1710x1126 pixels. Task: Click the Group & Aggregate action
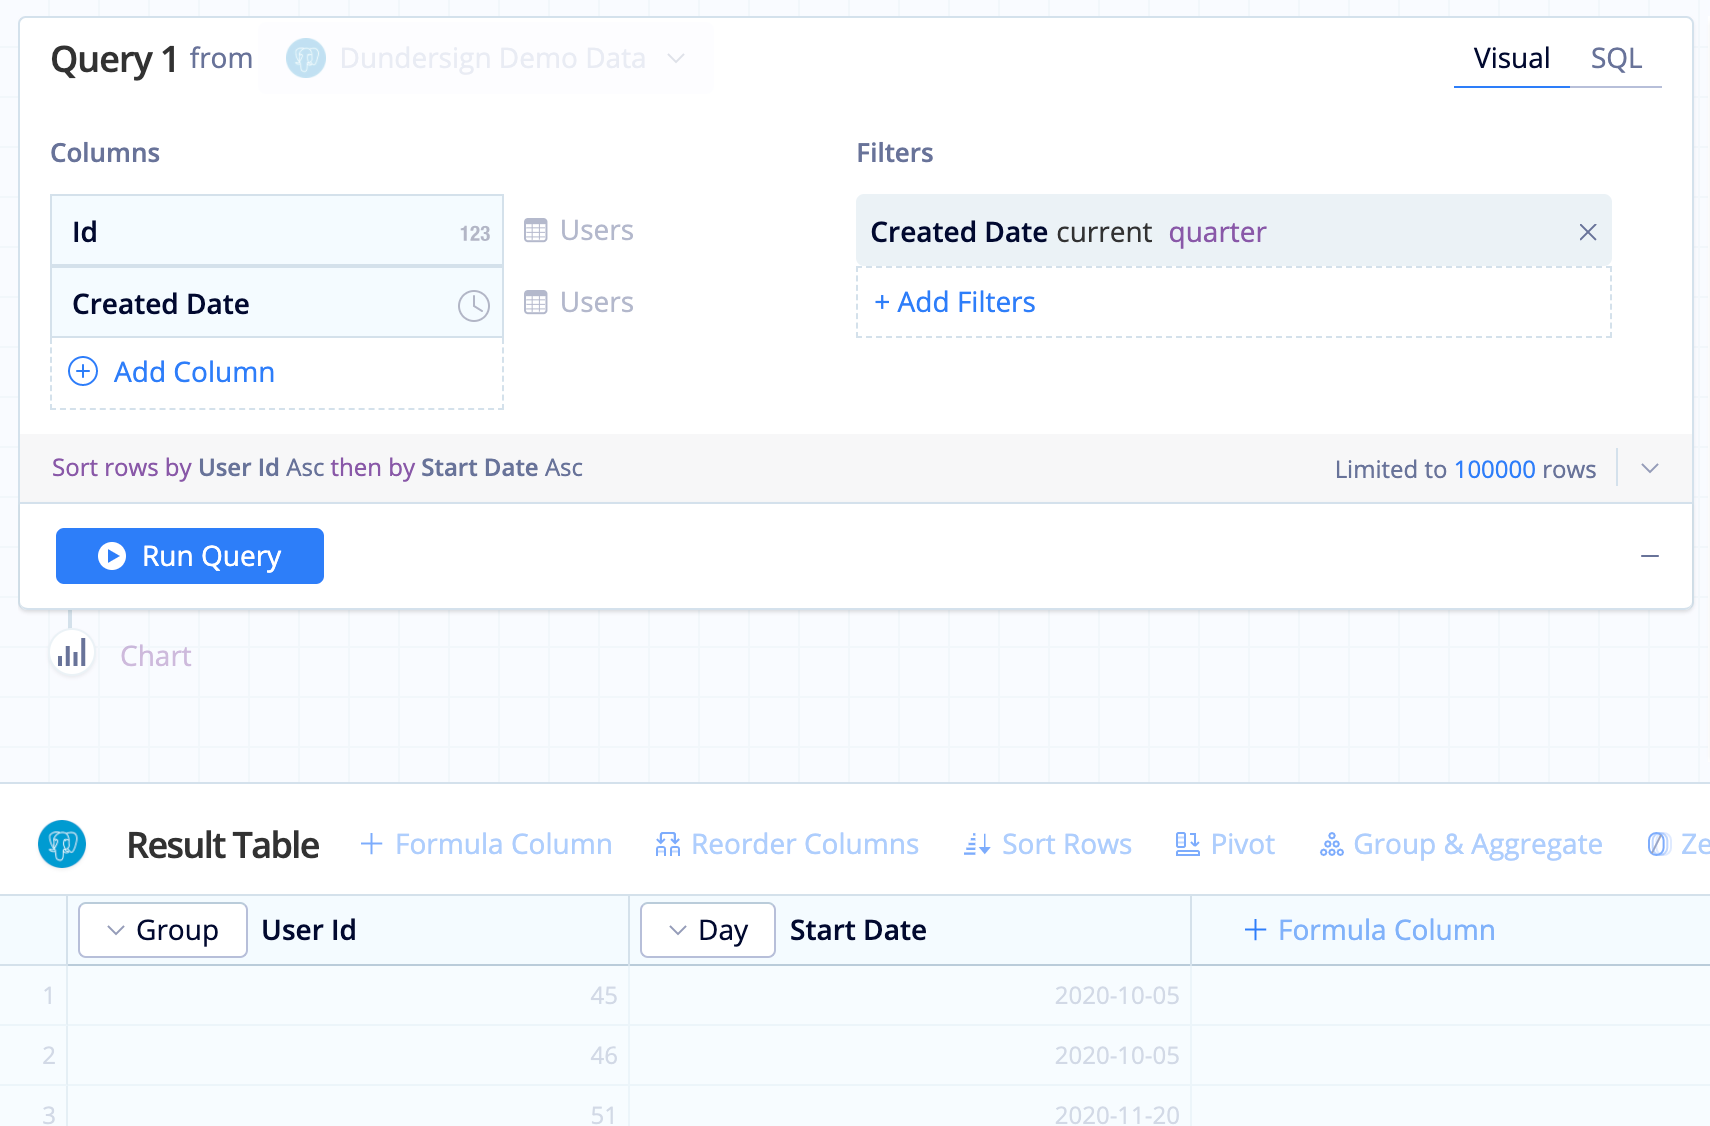point(1461,844)
